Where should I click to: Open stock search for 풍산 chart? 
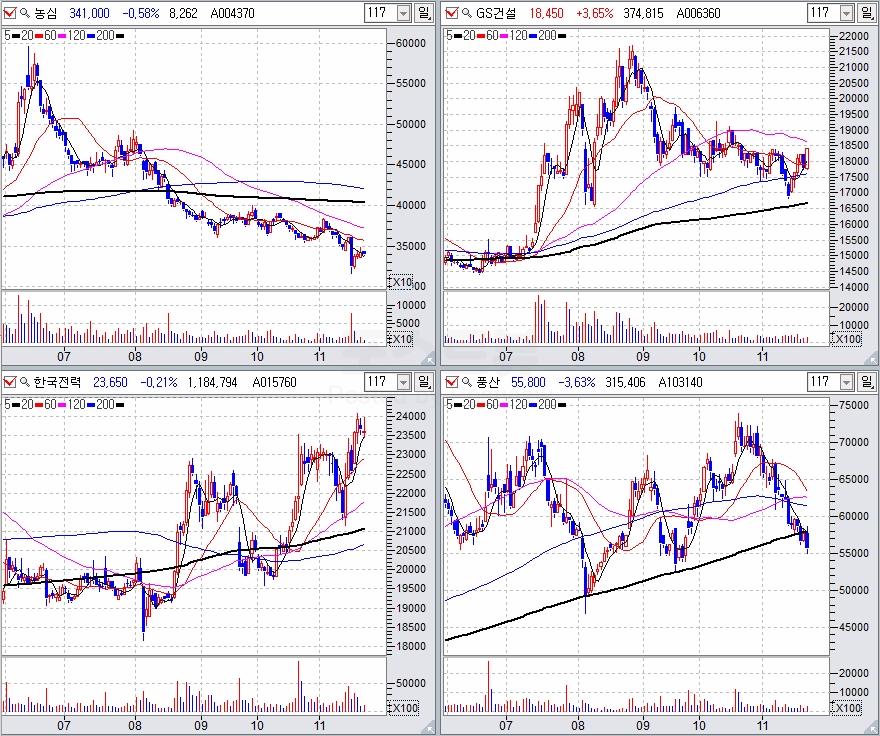click(x=464, y=381)
